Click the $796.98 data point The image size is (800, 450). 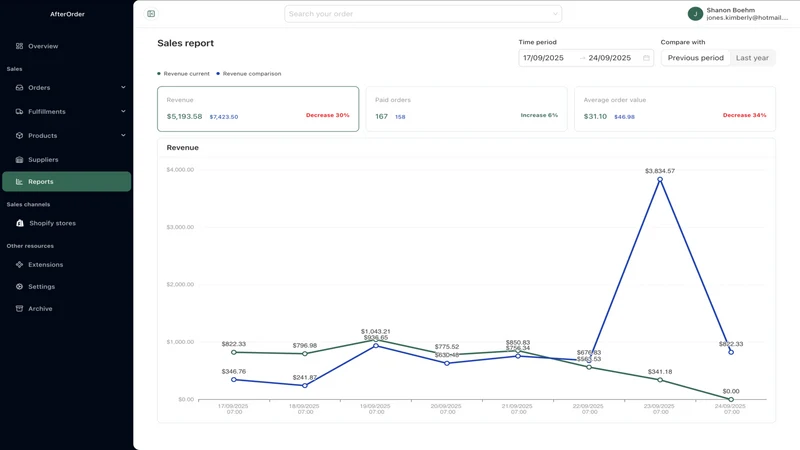pos(305,354)
